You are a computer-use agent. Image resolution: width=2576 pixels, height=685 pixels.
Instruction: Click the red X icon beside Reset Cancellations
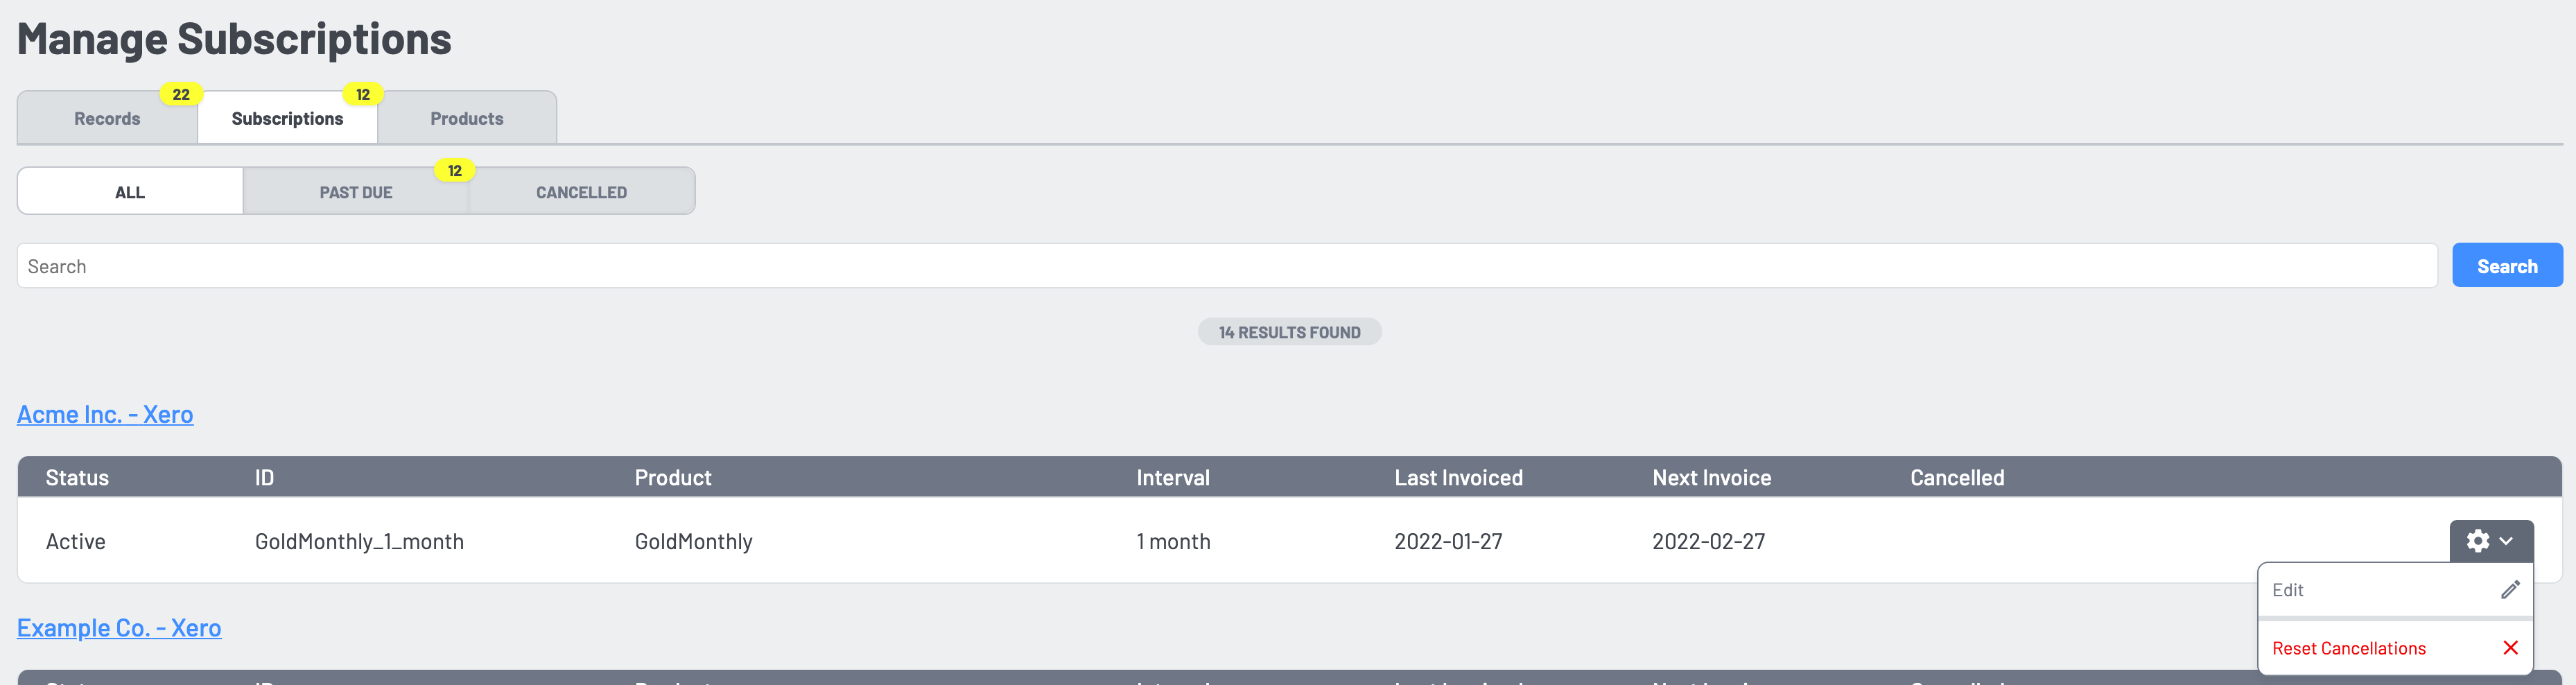click(x=2509, y=648)
